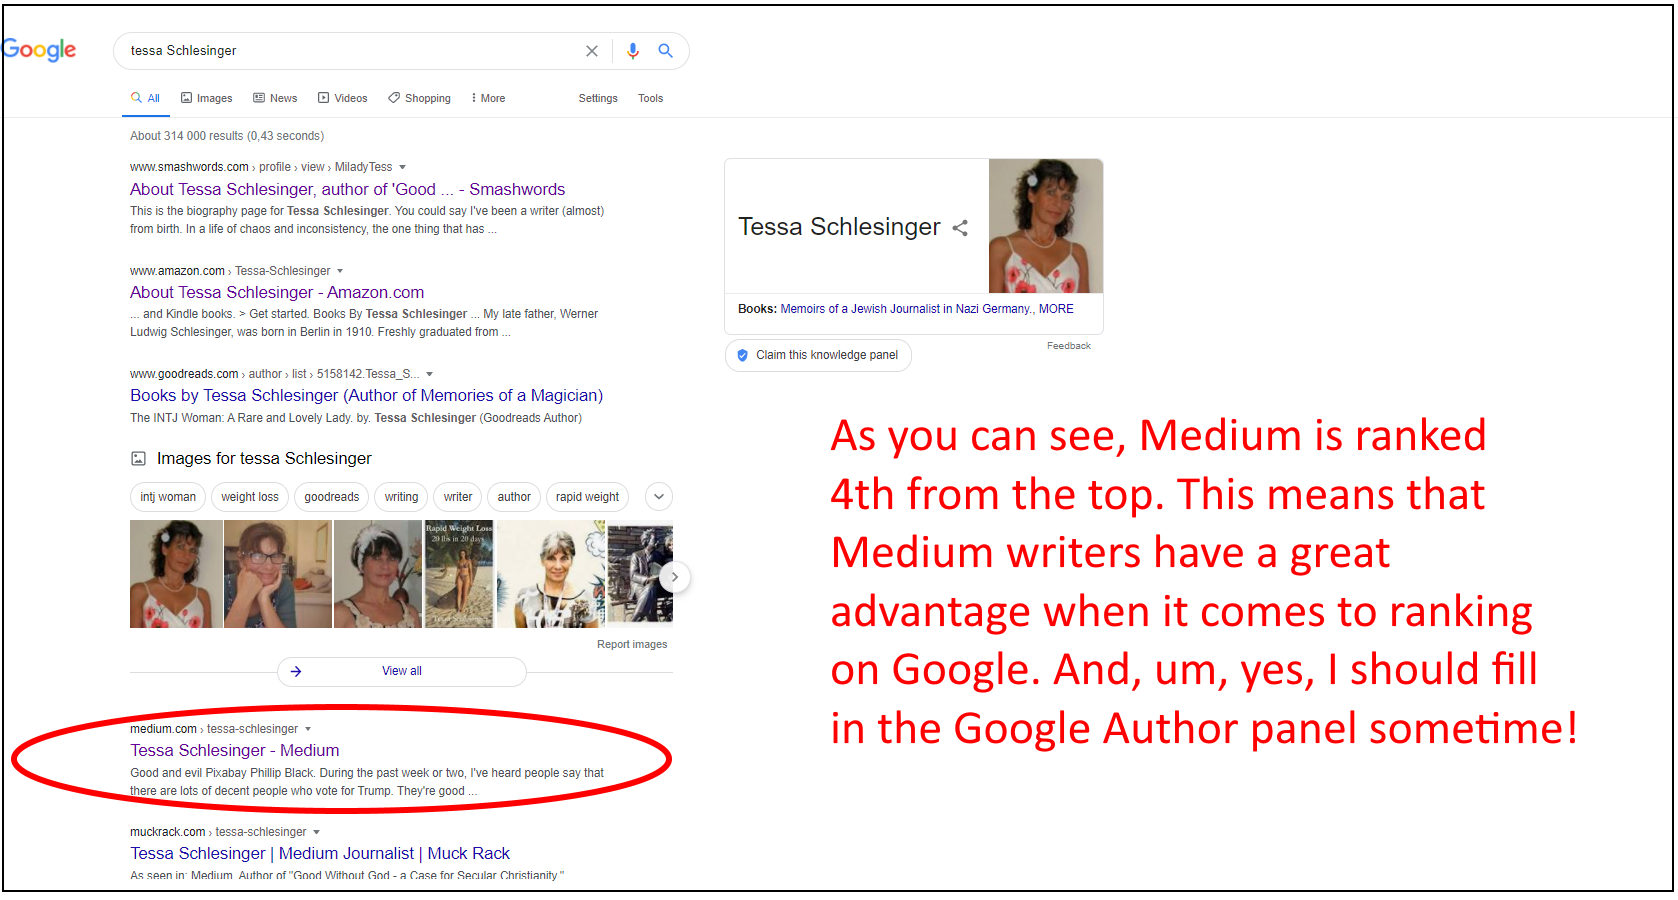This screenshot has width=1678, height=900.
Task: Open search Settings
Action: pos(598,98)
